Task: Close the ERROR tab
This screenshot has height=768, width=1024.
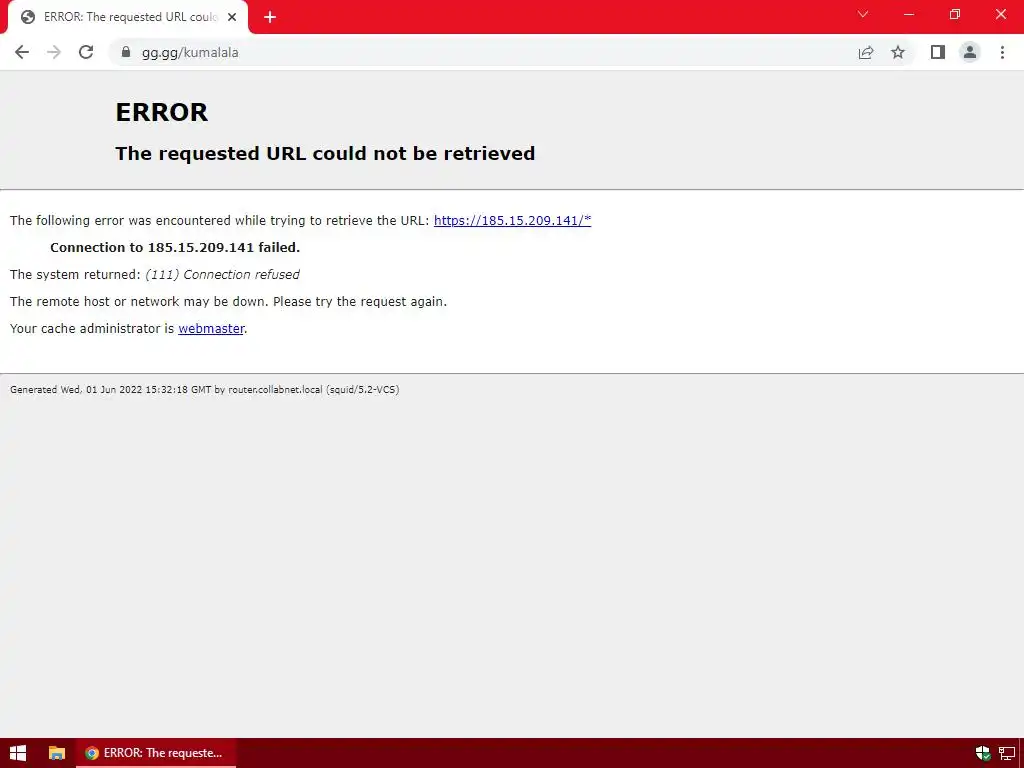Action: point(232,17)
